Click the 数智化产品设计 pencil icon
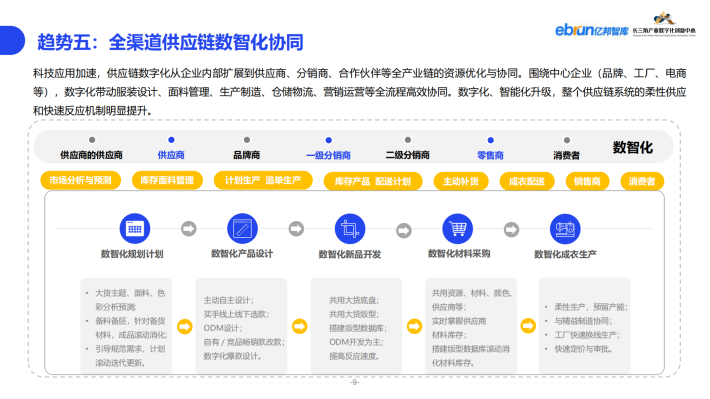Screen dimensions: 710x399 (242, 228)
